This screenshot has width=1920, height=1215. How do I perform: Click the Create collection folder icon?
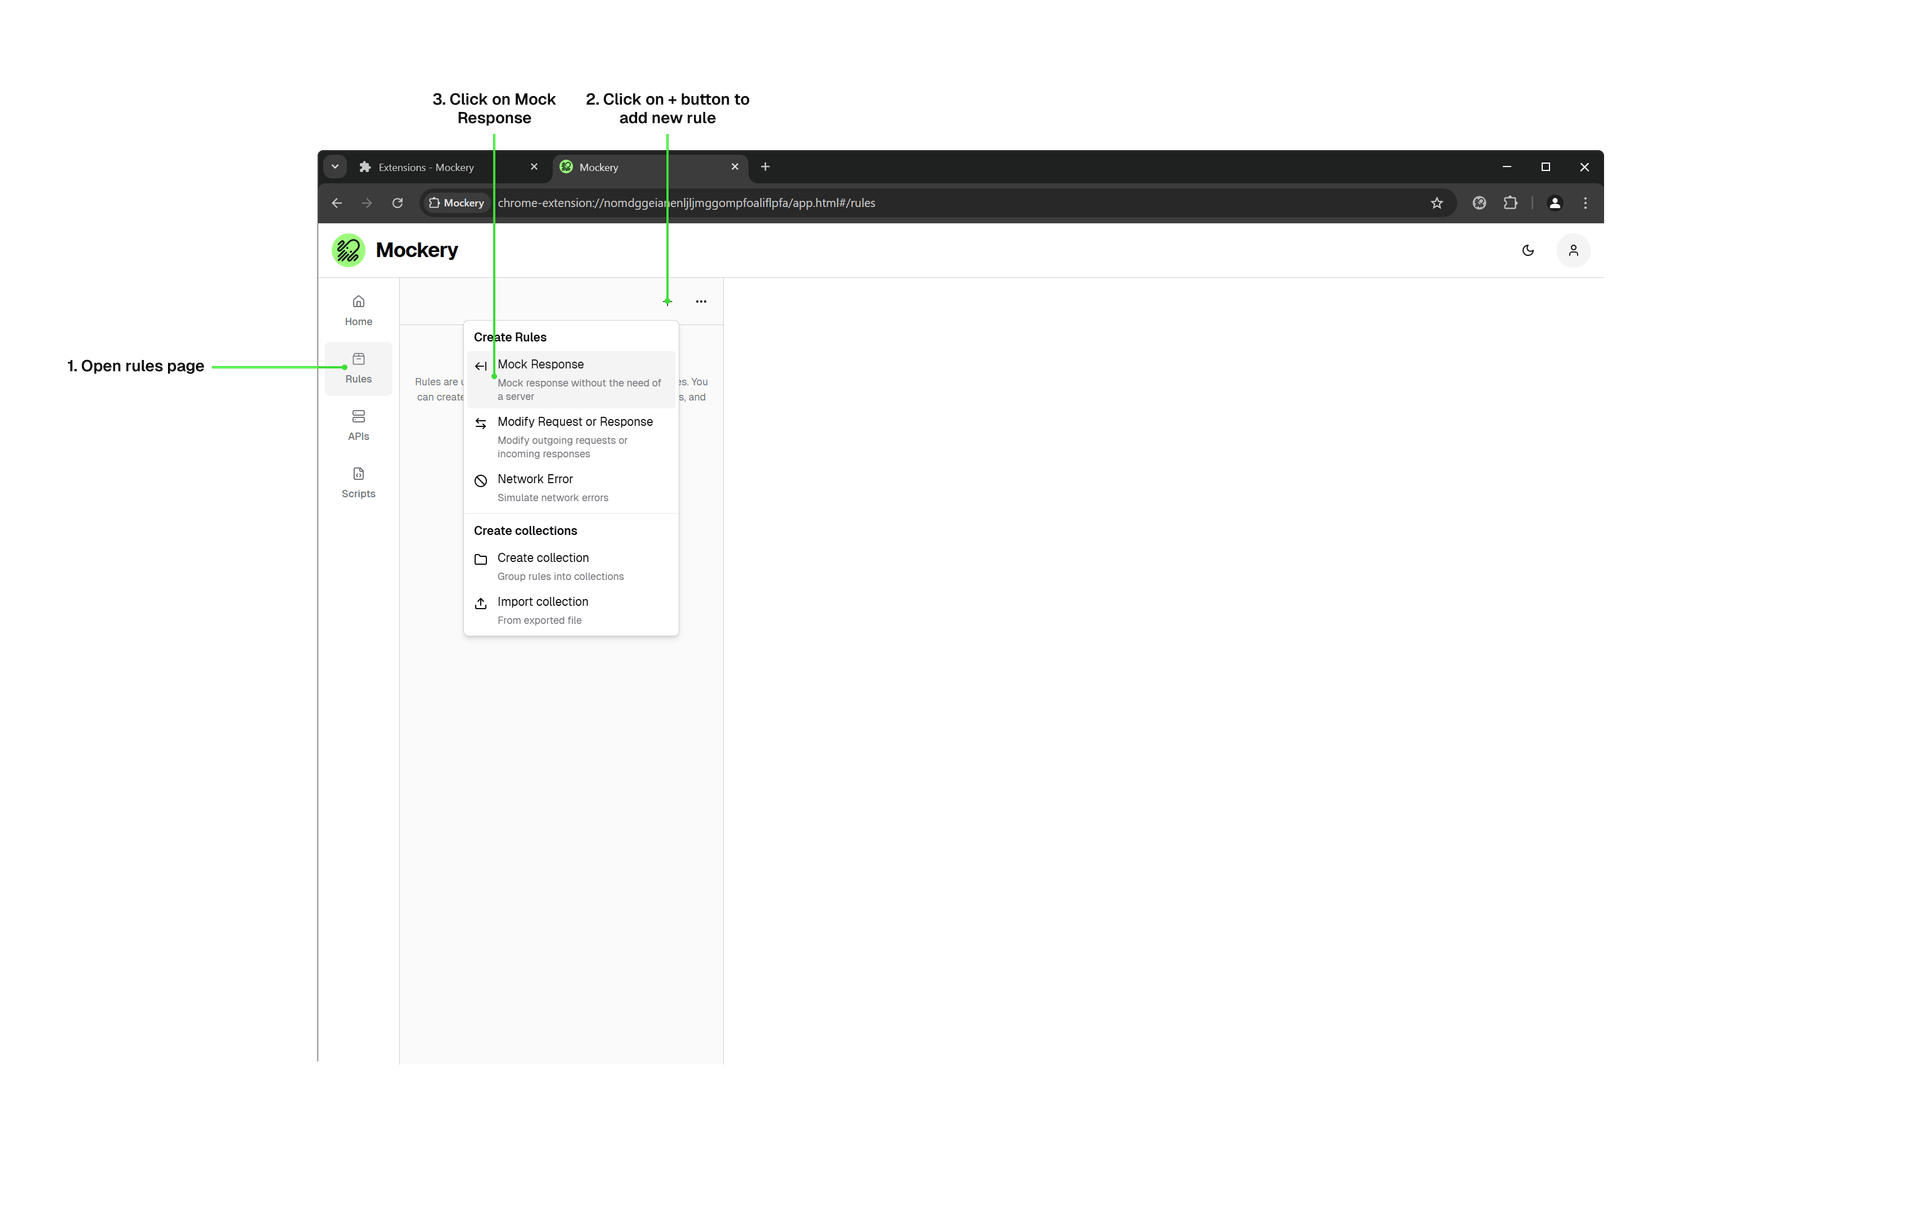click(x=481, y=559)
